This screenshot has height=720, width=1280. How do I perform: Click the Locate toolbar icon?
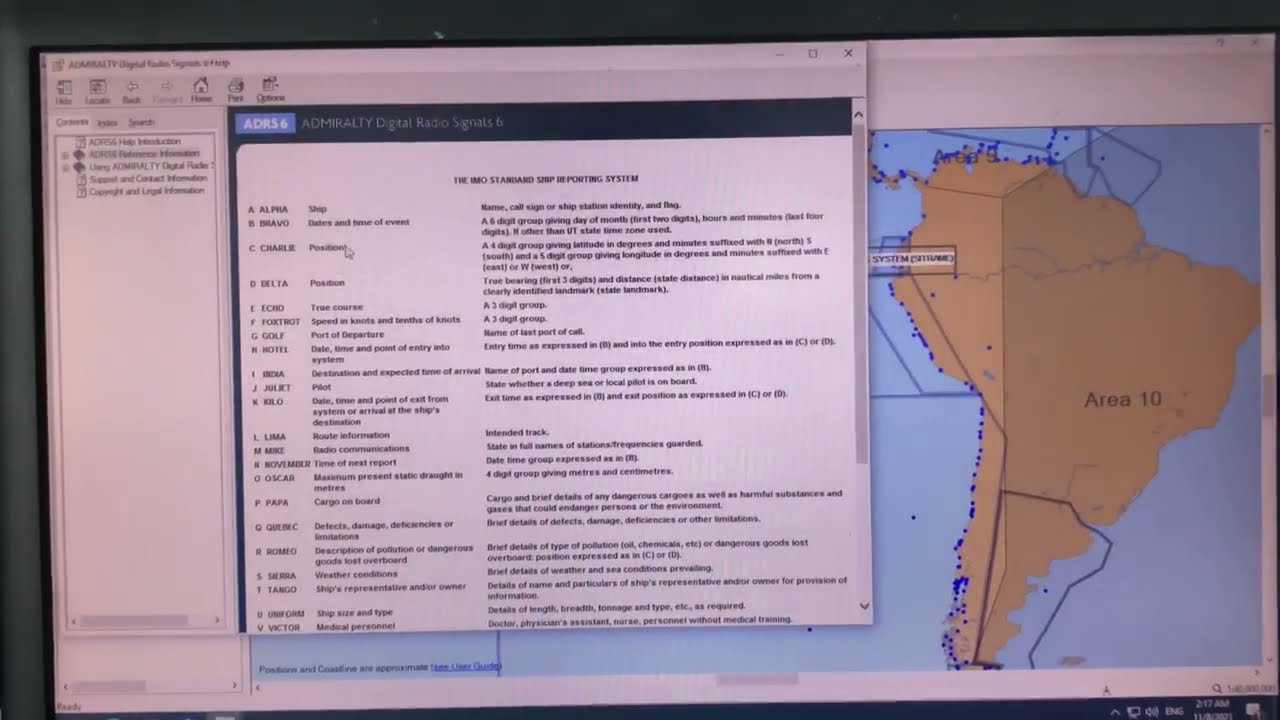tap(97, 91)
